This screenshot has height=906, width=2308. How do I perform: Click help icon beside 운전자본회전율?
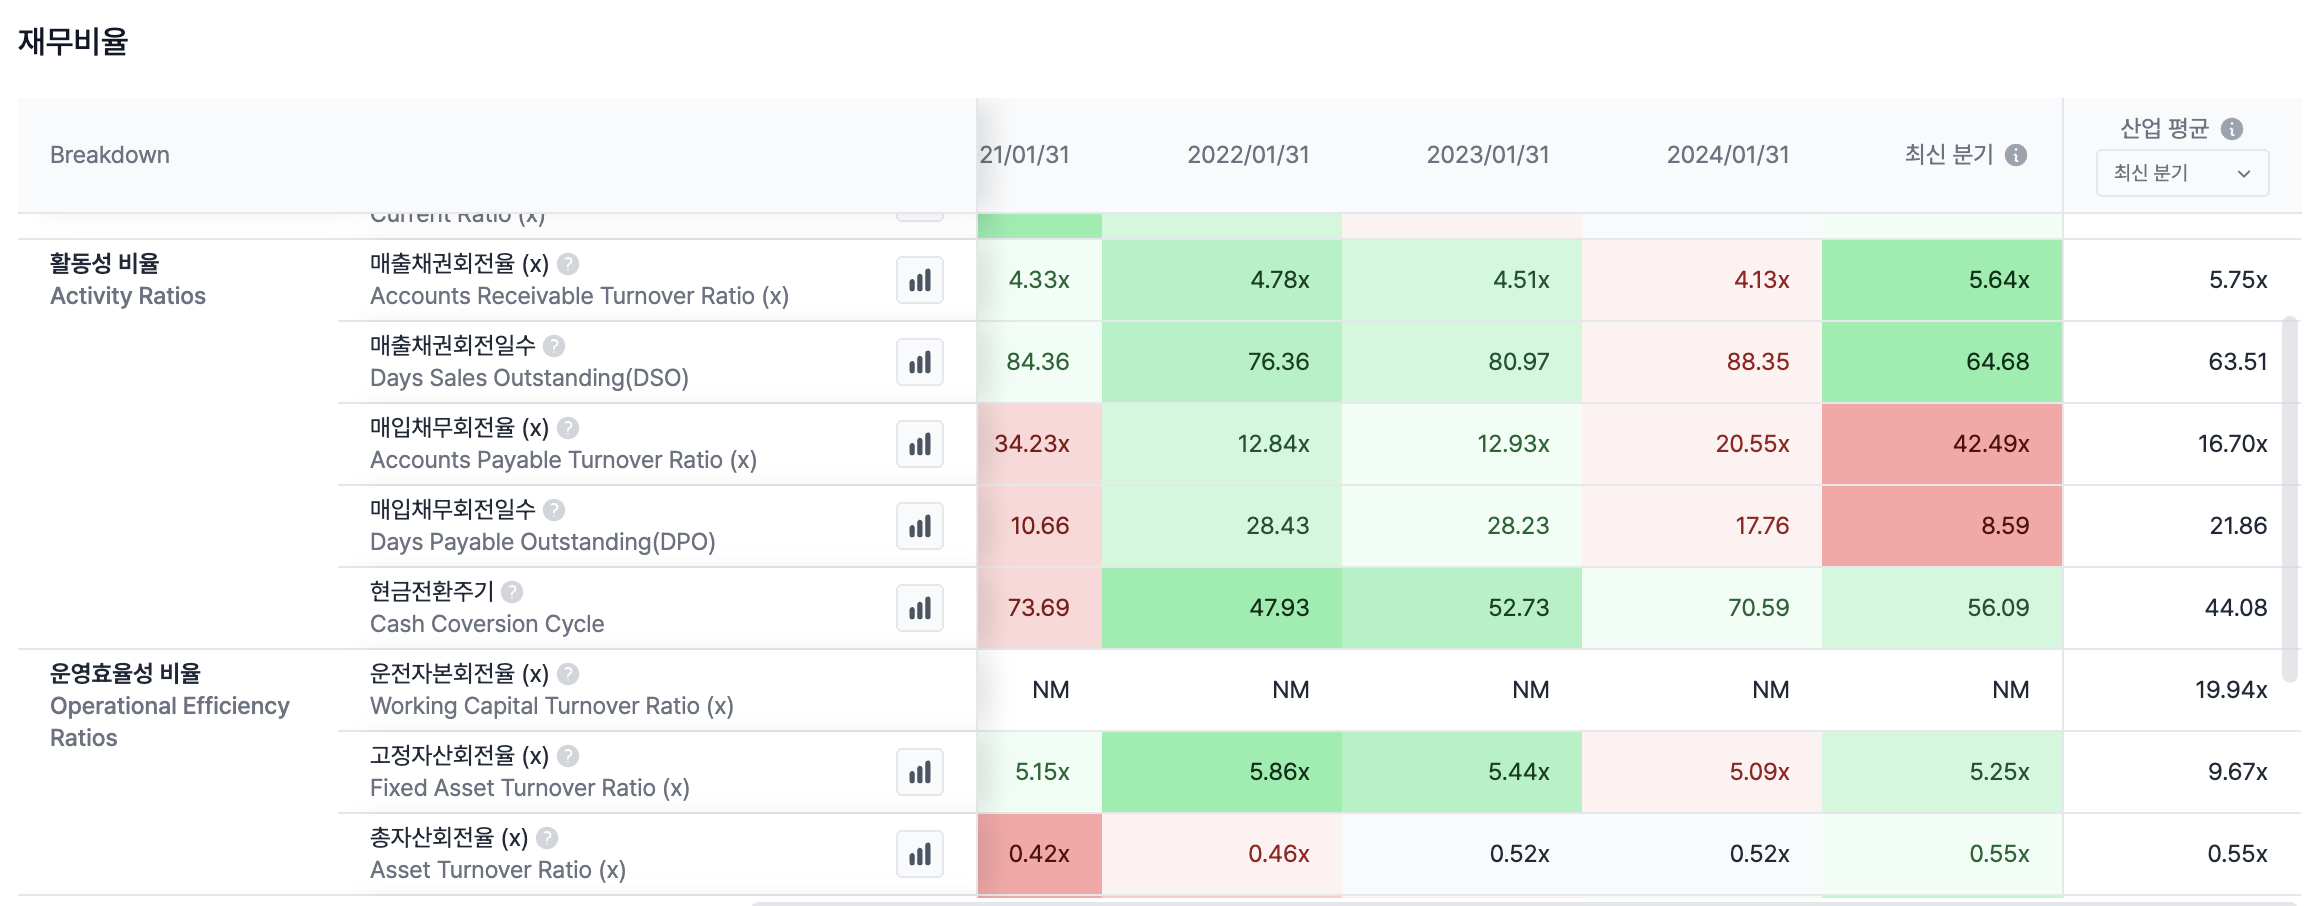point(568,674)
